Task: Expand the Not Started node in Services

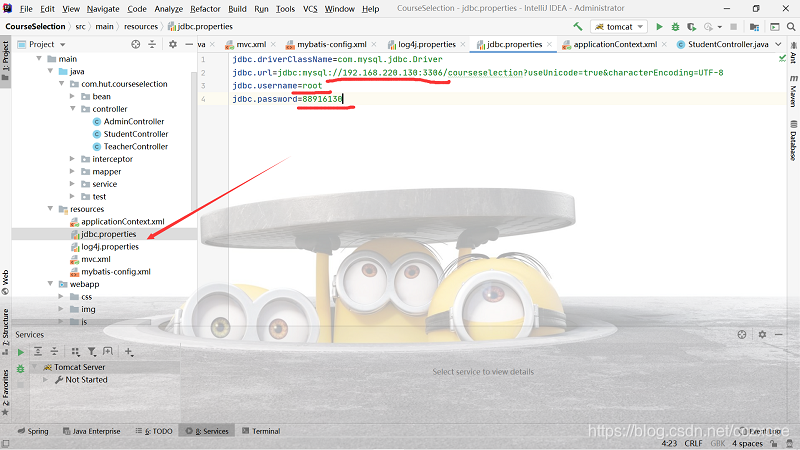Action: tap(45, 380)
